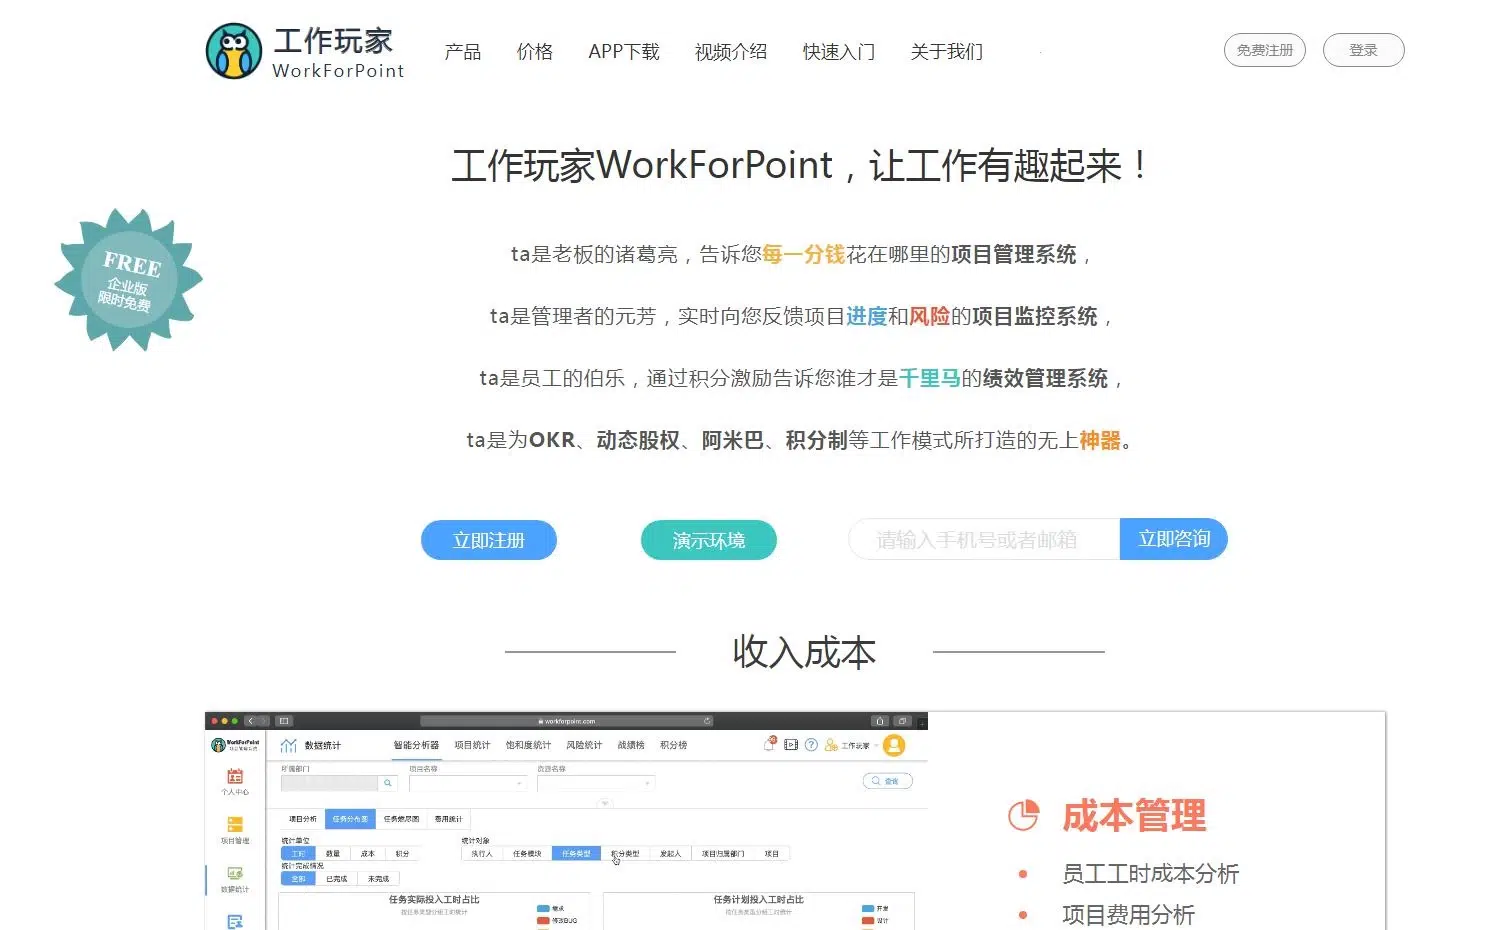
Task: Click the video tutorial icon beside the bell
Action: tap(791, 744)
